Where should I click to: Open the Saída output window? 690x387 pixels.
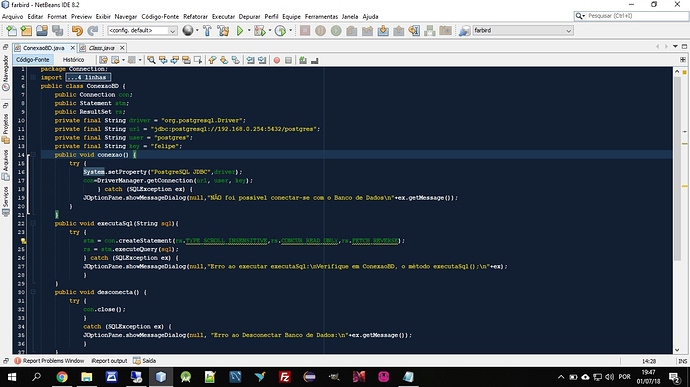(145, 361)
